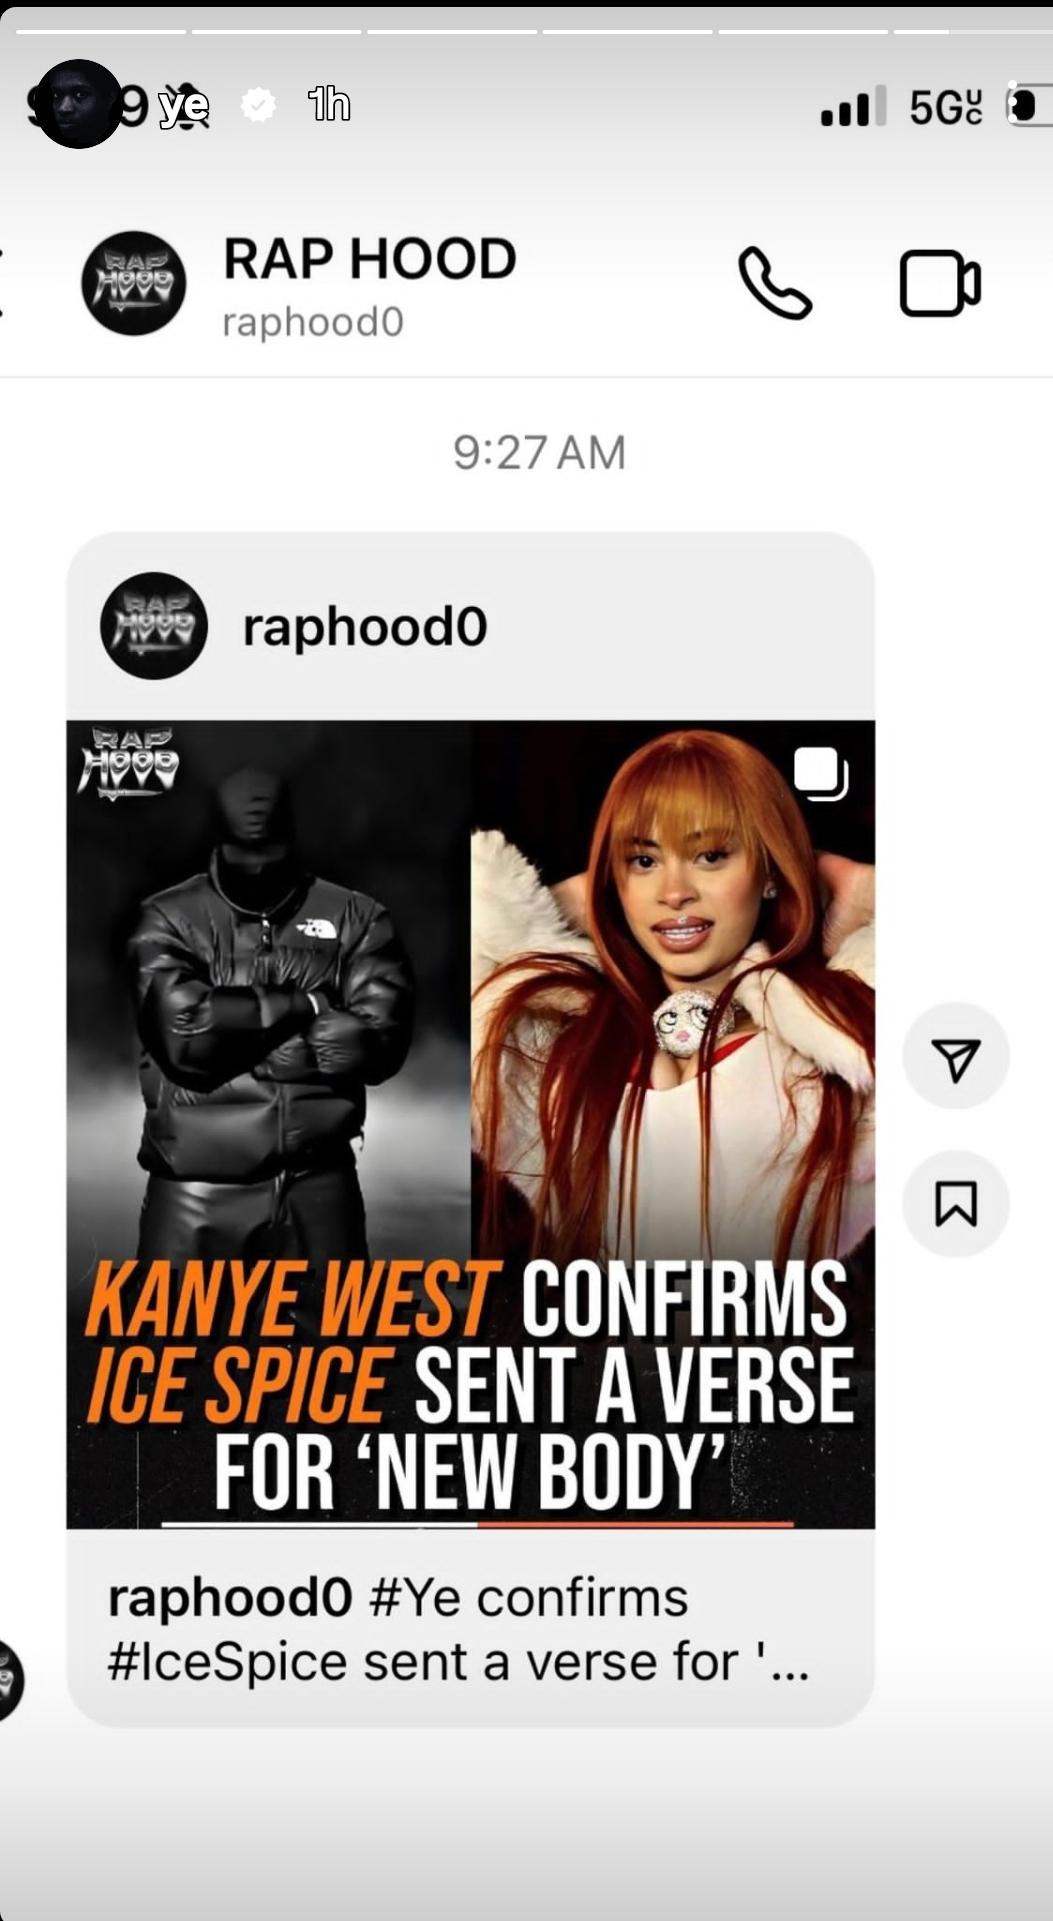Start a voice call with RAP HOOD
Screen dimensions: 1053x1921
[775, 283]
